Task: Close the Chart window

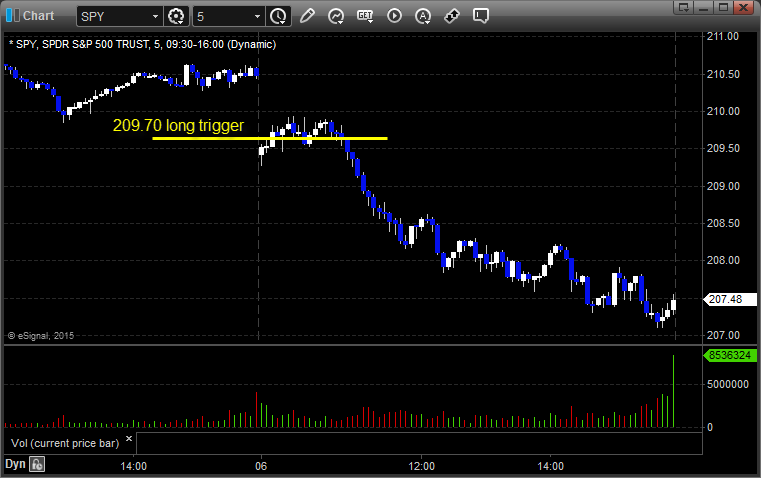Action: 743,7
